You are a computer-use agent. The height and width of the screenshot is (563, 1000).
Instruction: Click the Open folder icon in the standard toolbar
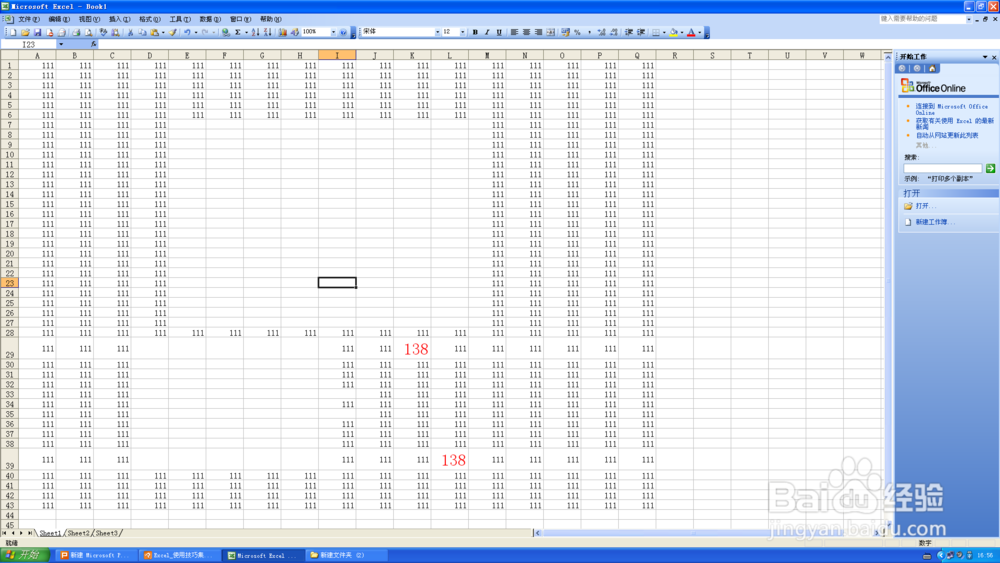click(x=26, y=32)
